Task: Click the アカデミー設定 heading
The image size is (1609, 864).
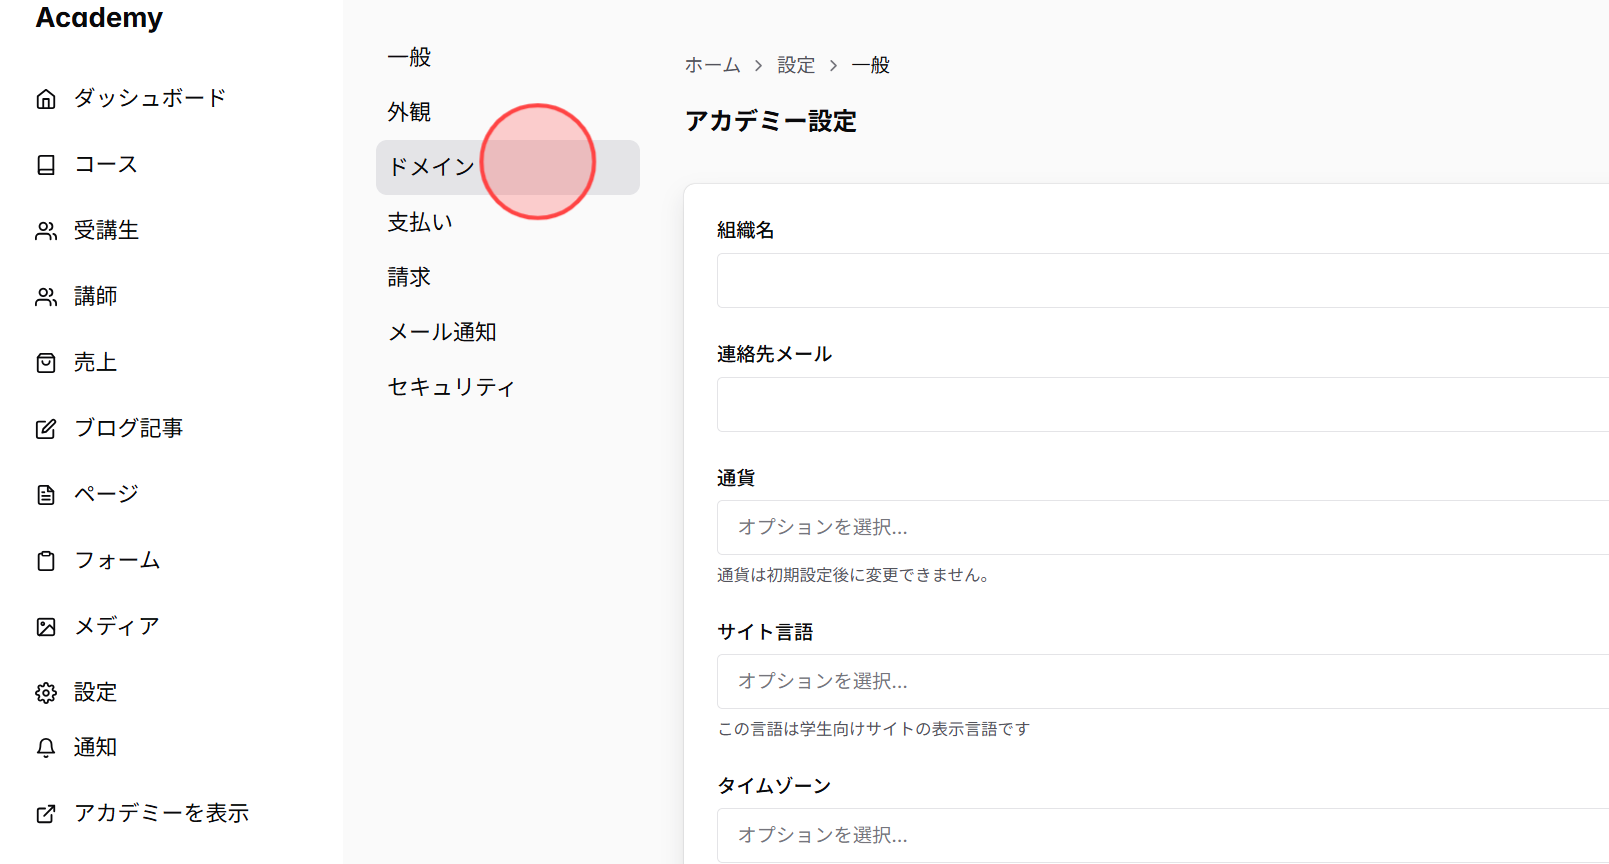Action: (771, 121)
